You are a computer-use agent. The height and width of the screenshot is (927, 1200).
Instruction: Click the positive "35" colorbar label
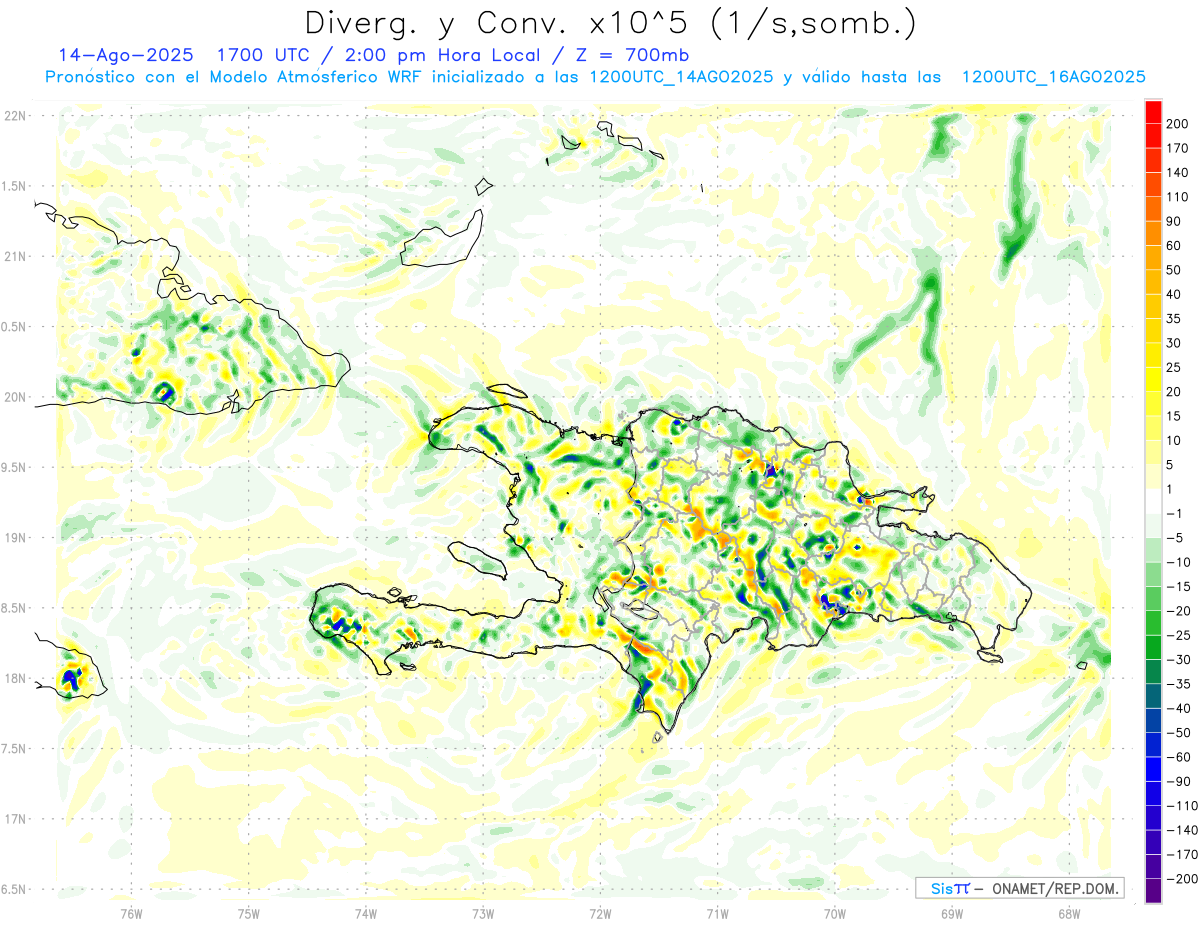click(1173, 319)
